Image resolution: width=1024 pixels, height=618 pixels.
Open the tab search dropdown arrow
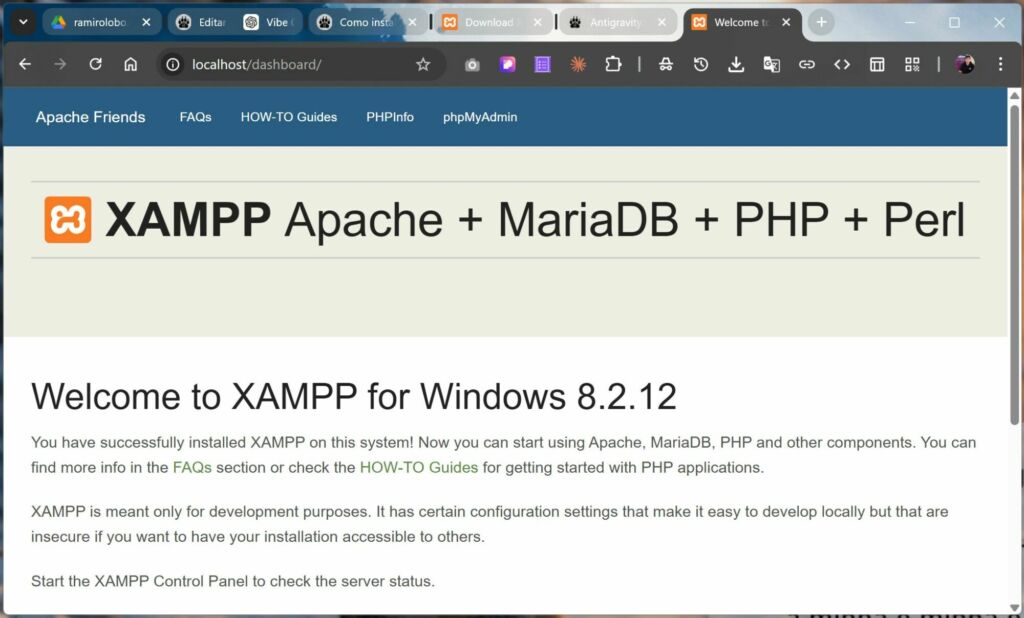(x=23, y=22)
